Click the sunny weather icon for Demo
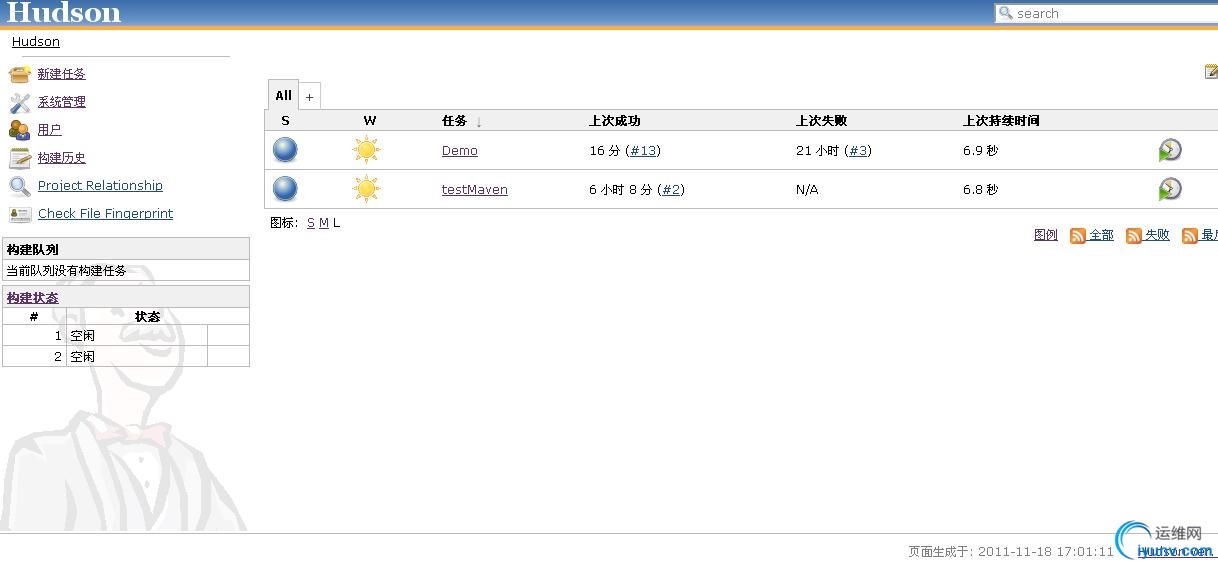The image size is (1218, 567). click(x=367, y=150)
